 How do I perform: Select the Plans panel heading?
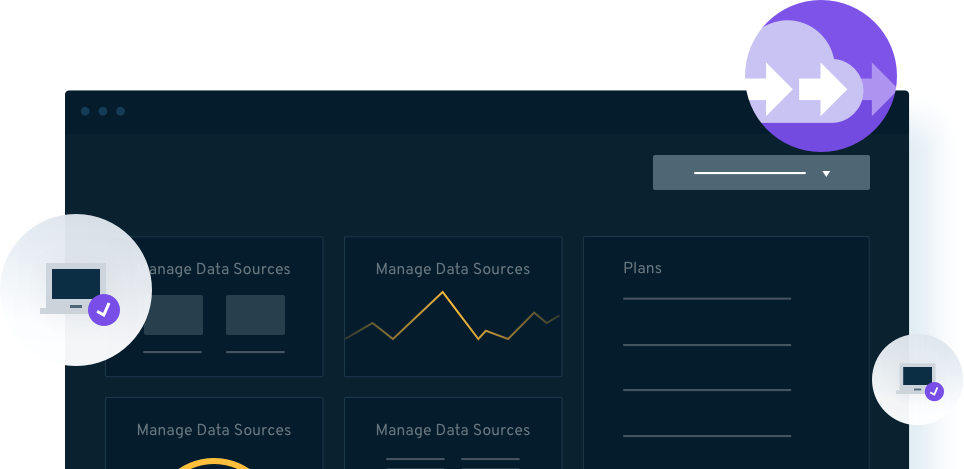(x=642, y=268)
